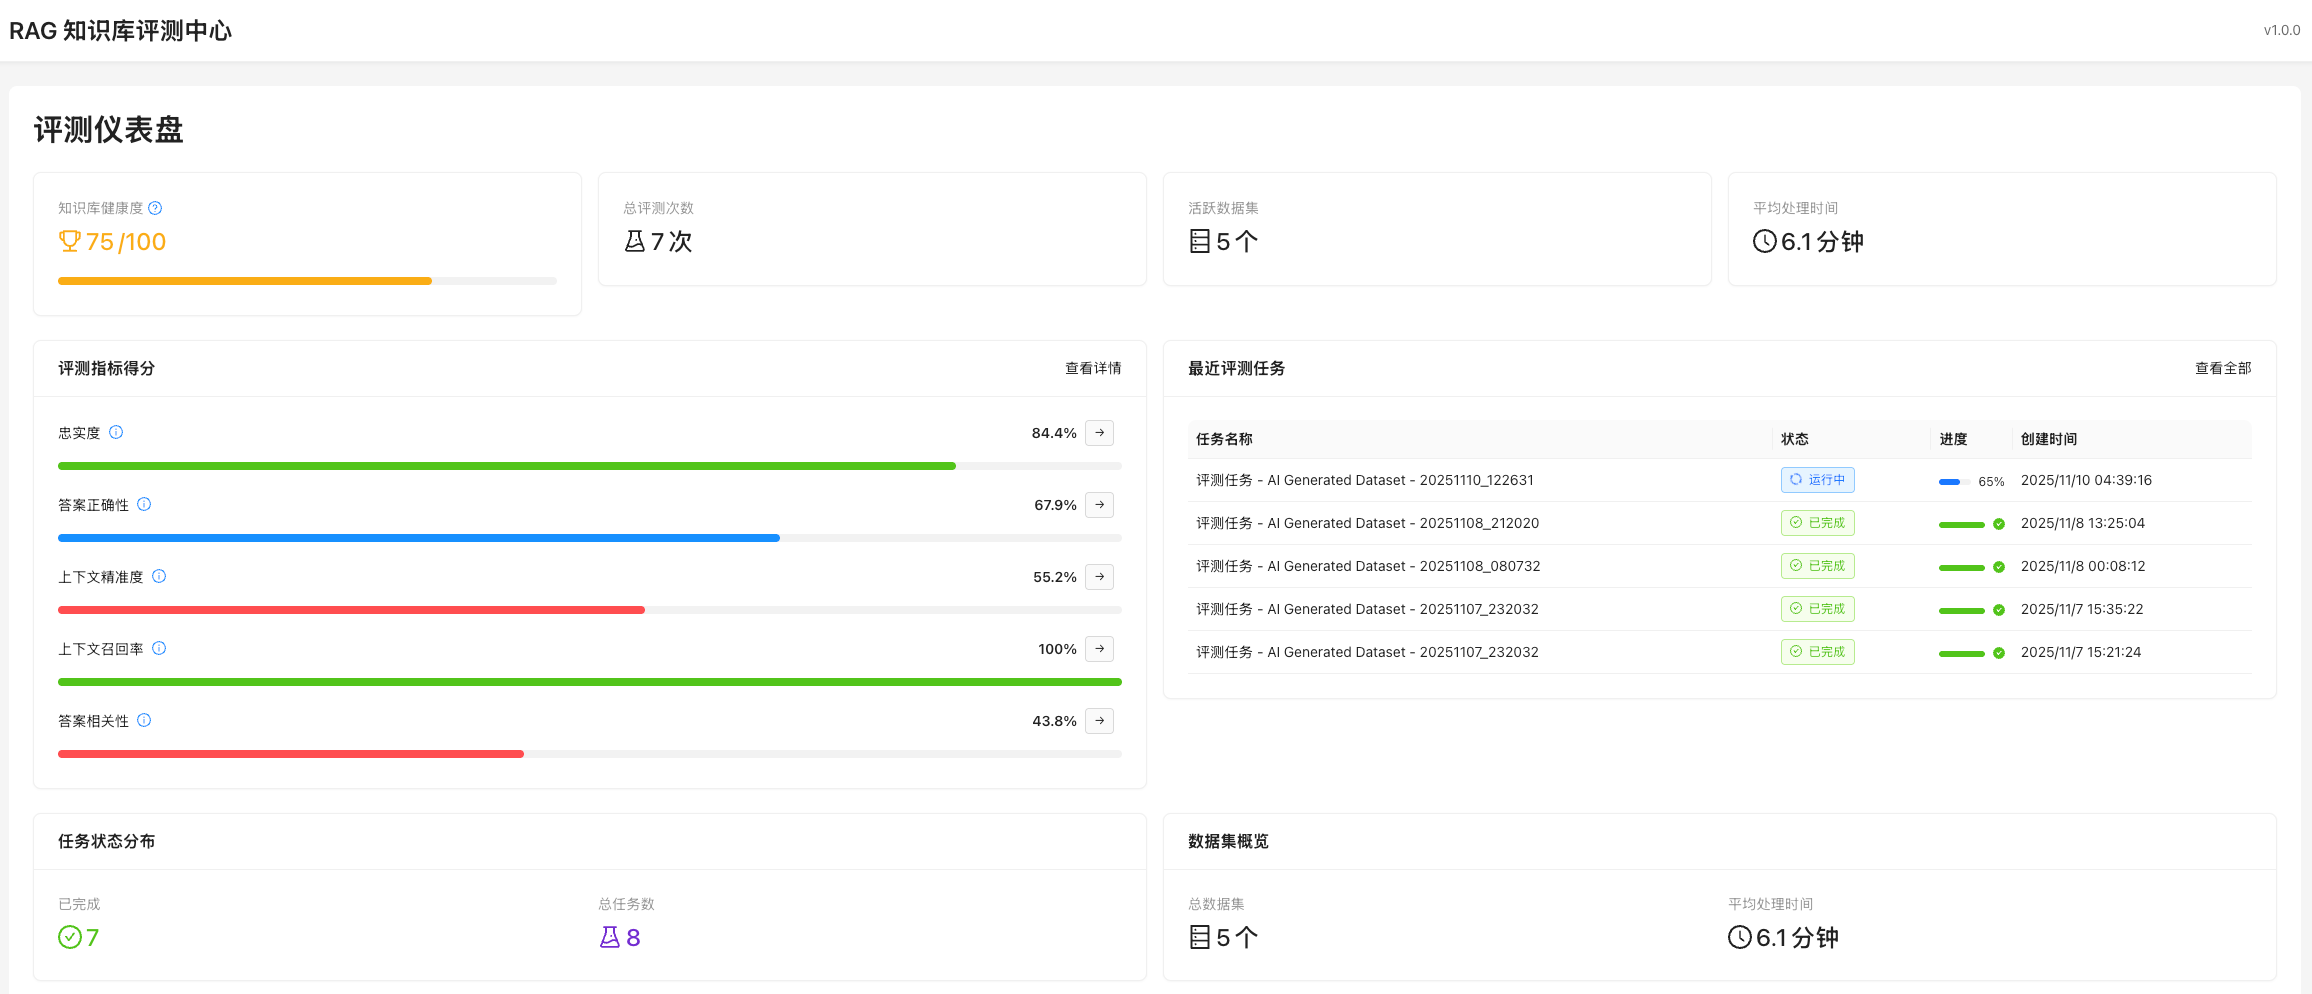Click 查看详情 link in 评测指标得分 panel
The height and width of the screenshot is (994, 2312).
tap(1092, 368)
